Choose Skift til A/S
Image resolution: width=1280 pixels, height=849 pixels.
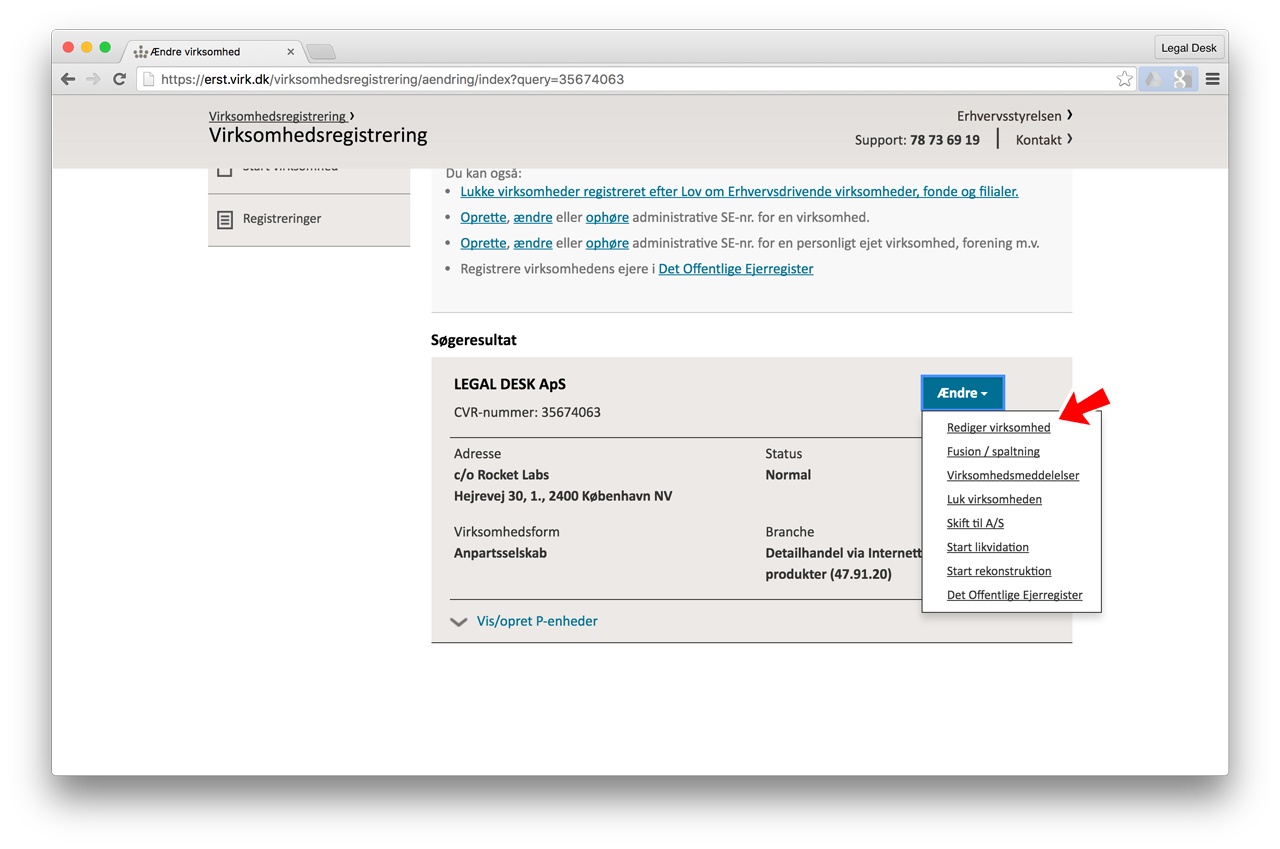coord(975,523)
